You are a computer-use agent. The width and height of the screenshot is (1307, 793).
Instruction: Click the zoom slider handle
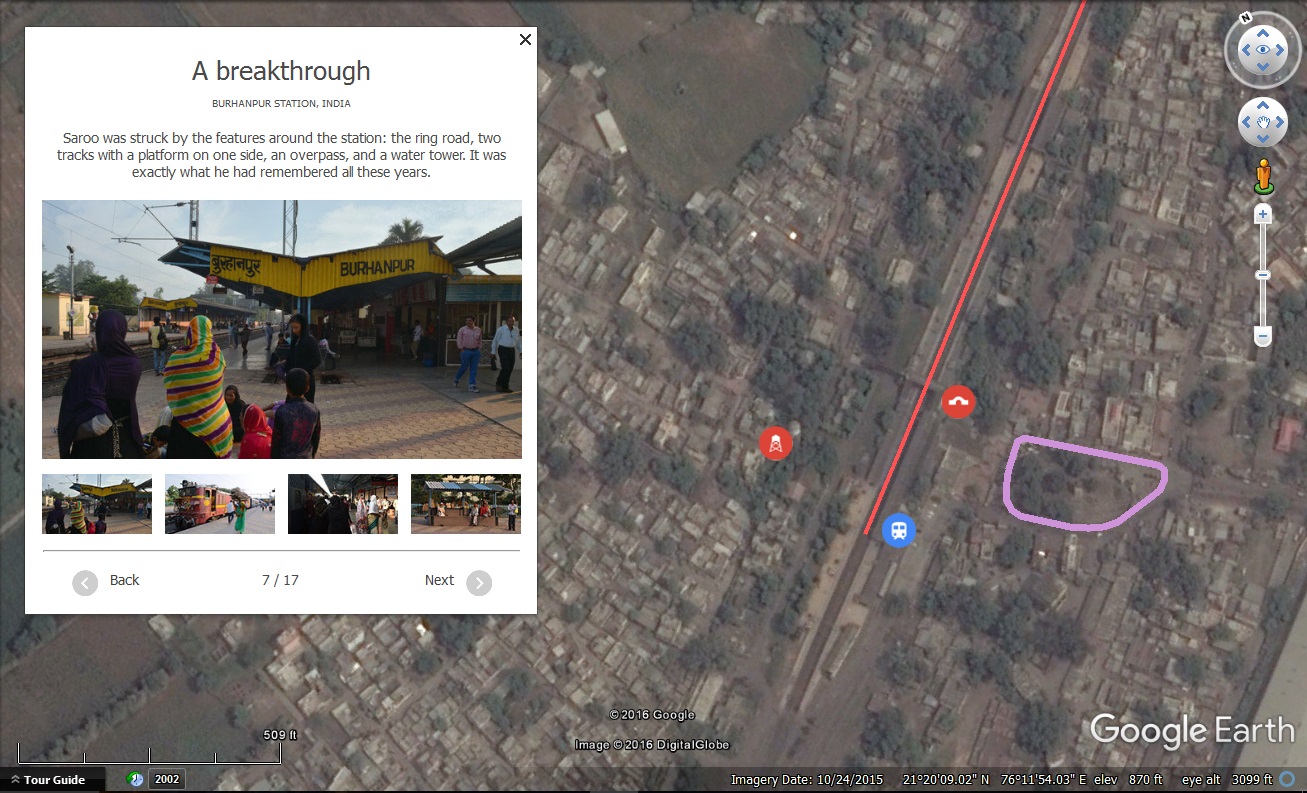point(1262,275)
